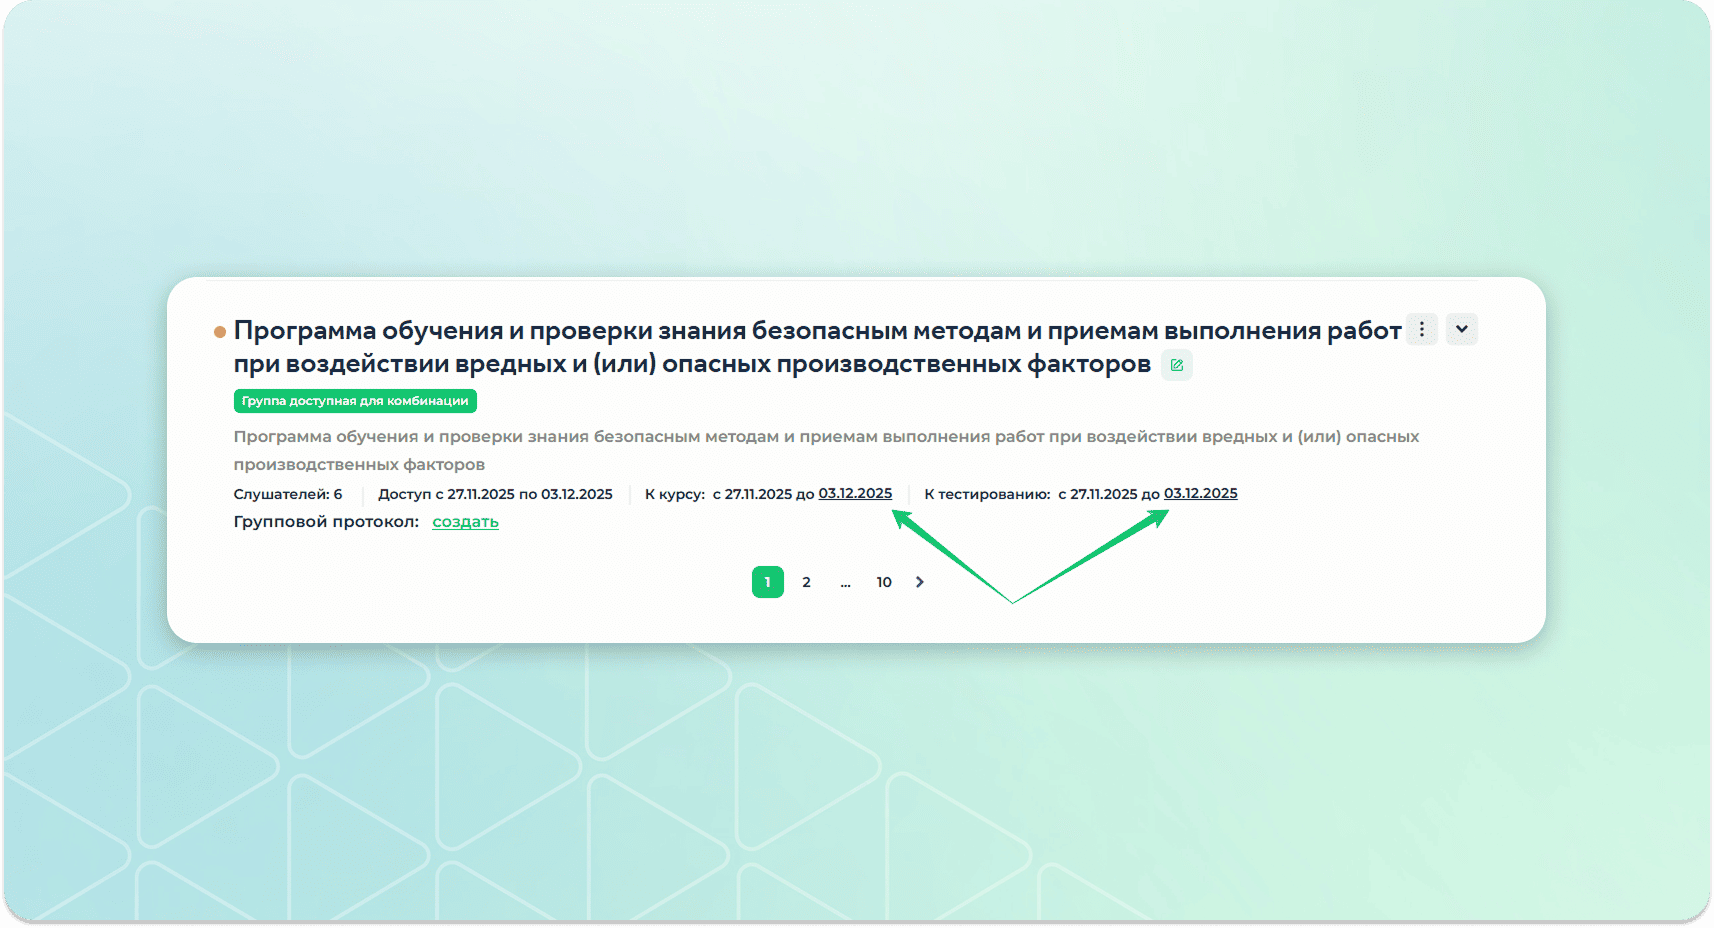Viewport: 1714px width, 928px height.
Task: Click the orange status dot before title
Action: [x=220, y=332]
